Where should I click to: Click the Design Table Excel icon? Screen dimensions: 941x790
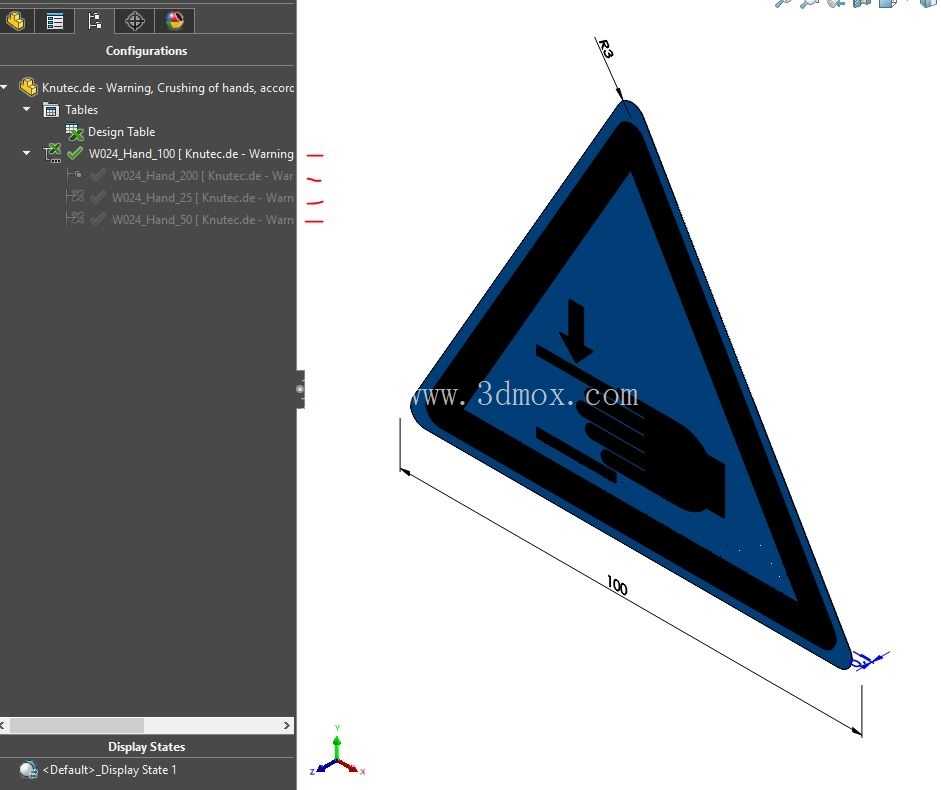pyautogui.click(x=74, y=132)
